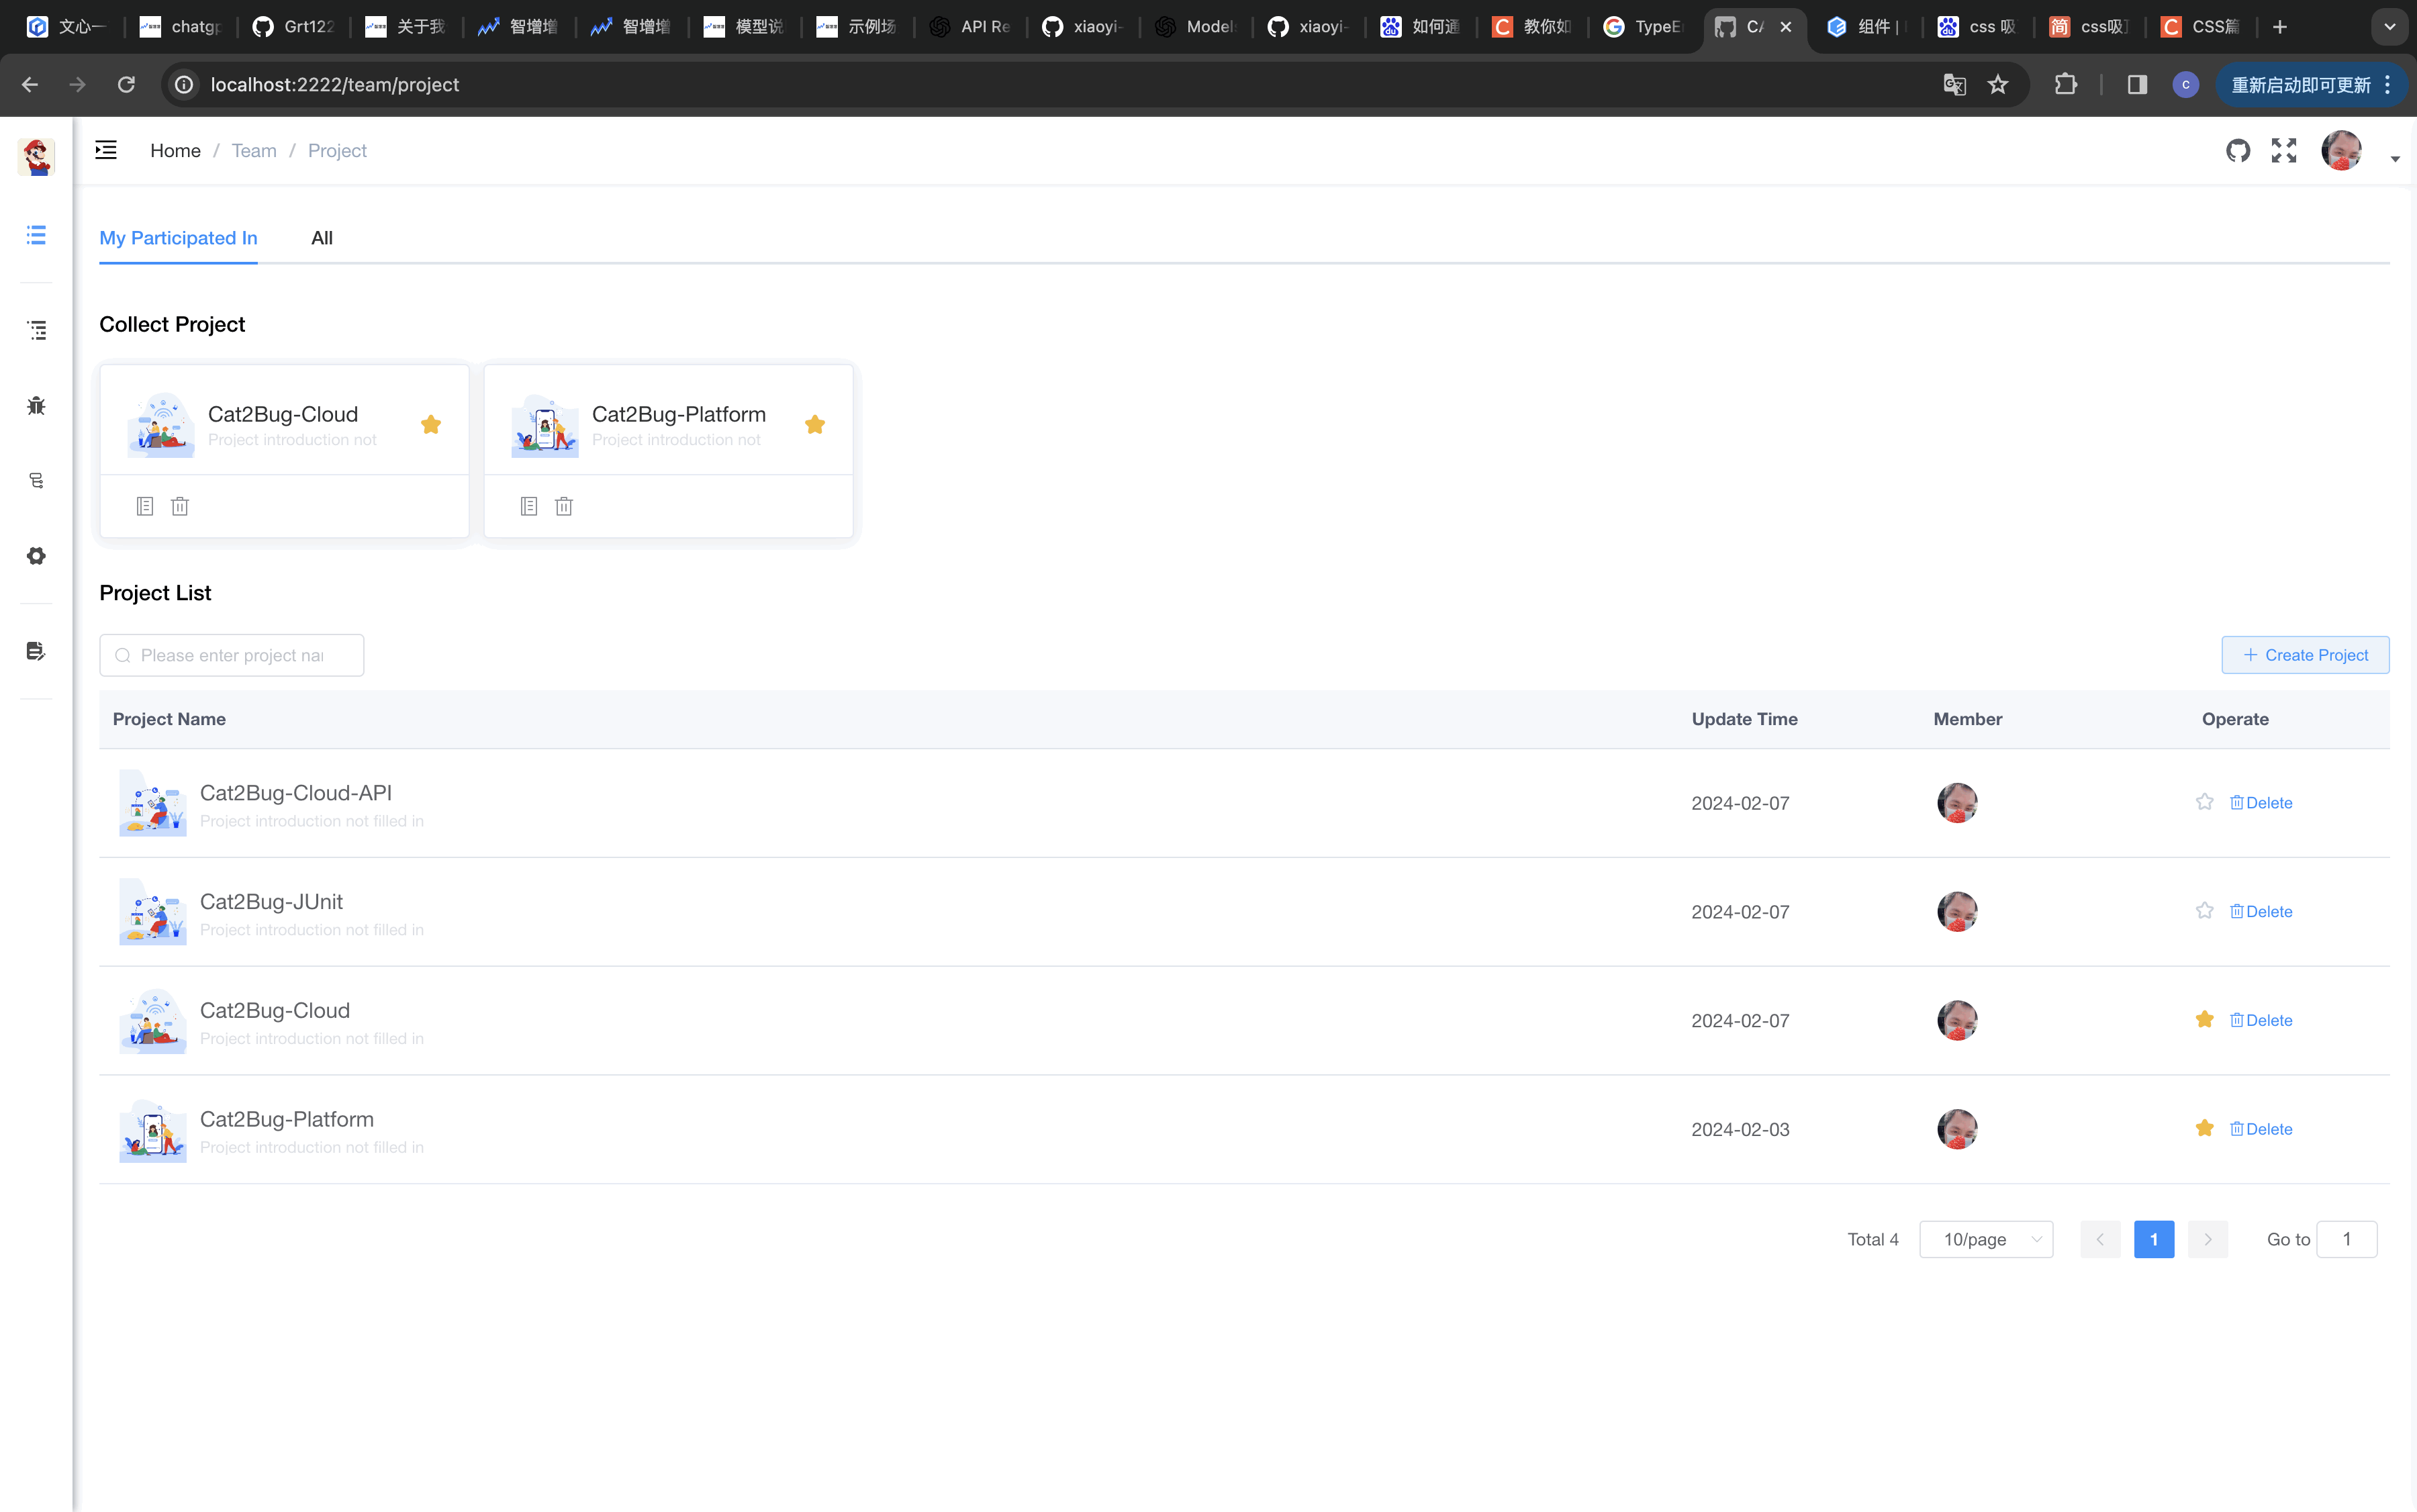Click trash icon on Cat2Bug-Cloud card
This screenshot has height=1512, width=2417.
pos(180,506)
